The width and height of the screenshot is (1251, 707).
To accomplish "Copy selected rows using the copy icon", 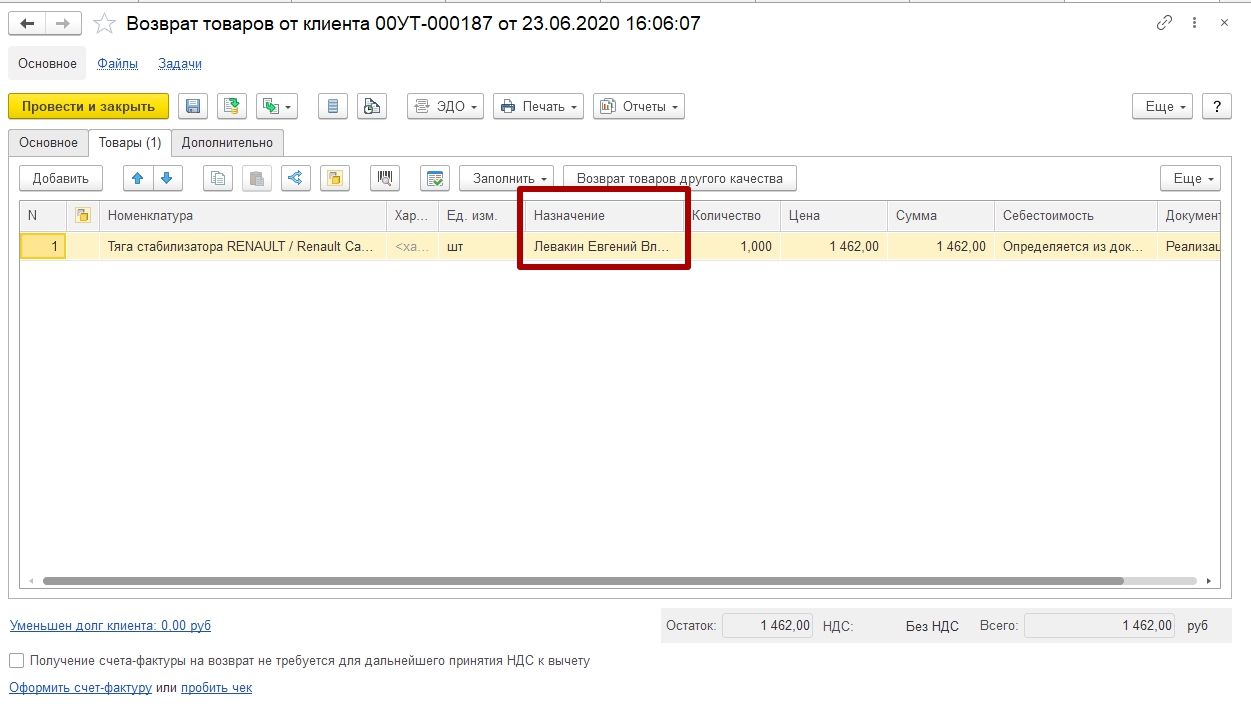I will point(218,178).
